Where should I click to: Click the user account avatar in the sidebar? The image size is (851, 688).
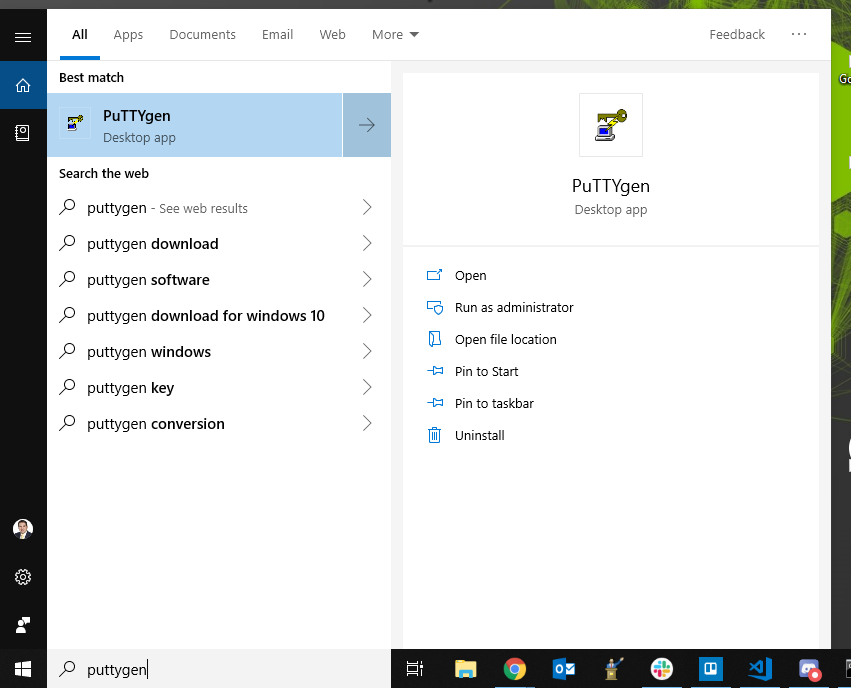pyautogui.click(x=23, y=528)
